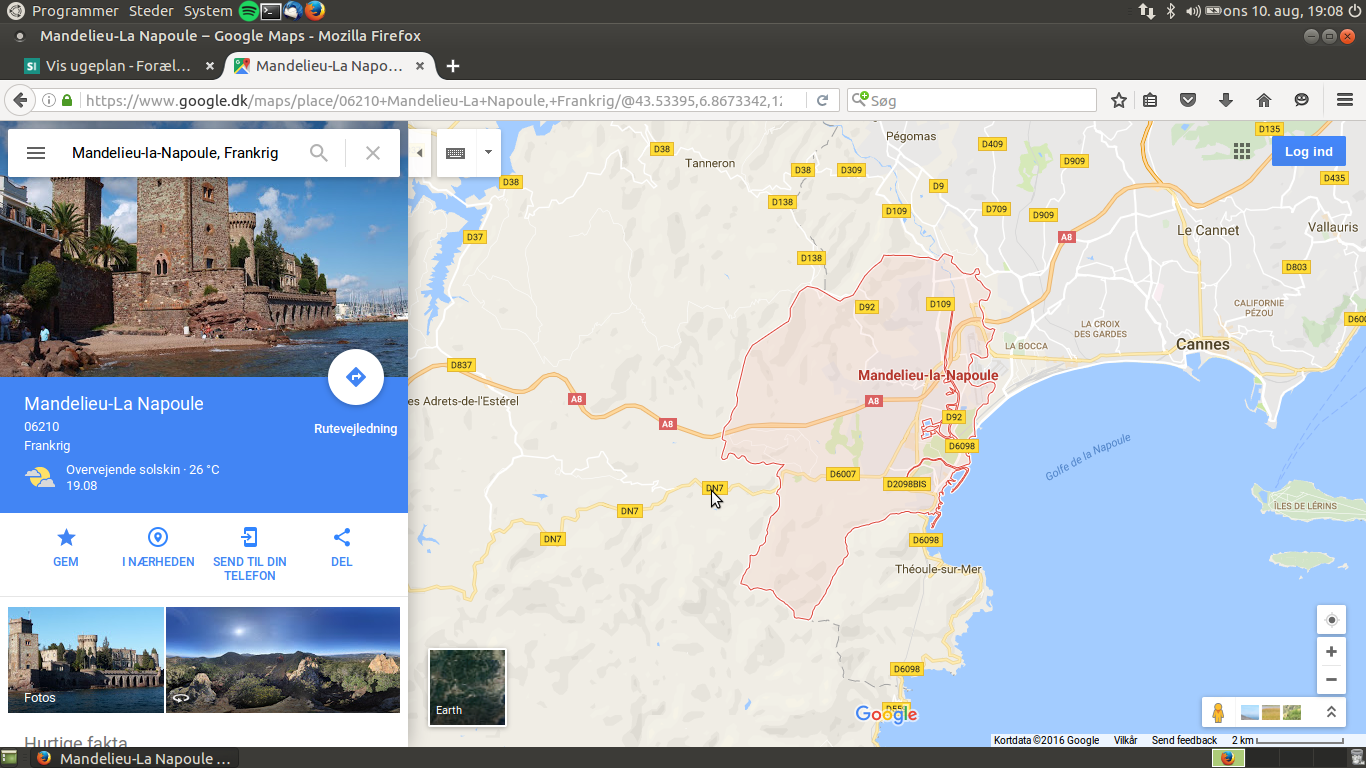Show desktop via bottom-left panel icon
Screen dimensions: 1366x768
9,758
